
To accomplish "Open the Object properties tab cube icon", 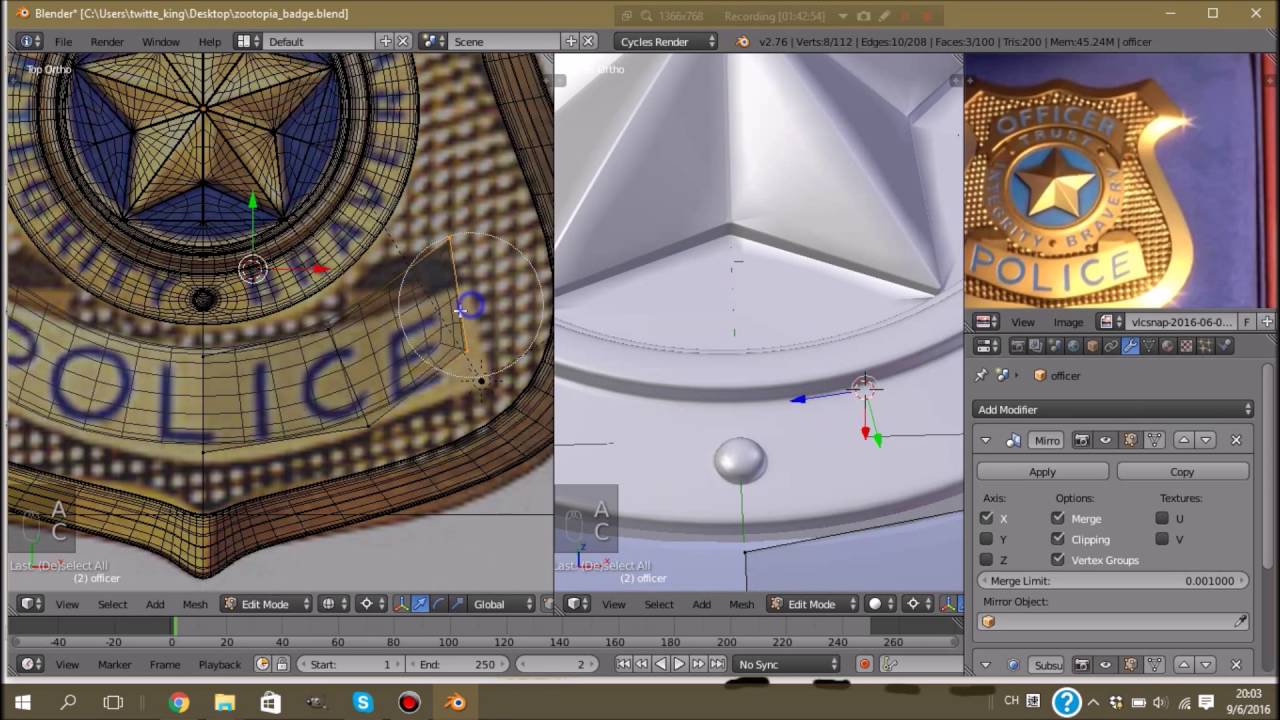I will (x=1092, y=346).
